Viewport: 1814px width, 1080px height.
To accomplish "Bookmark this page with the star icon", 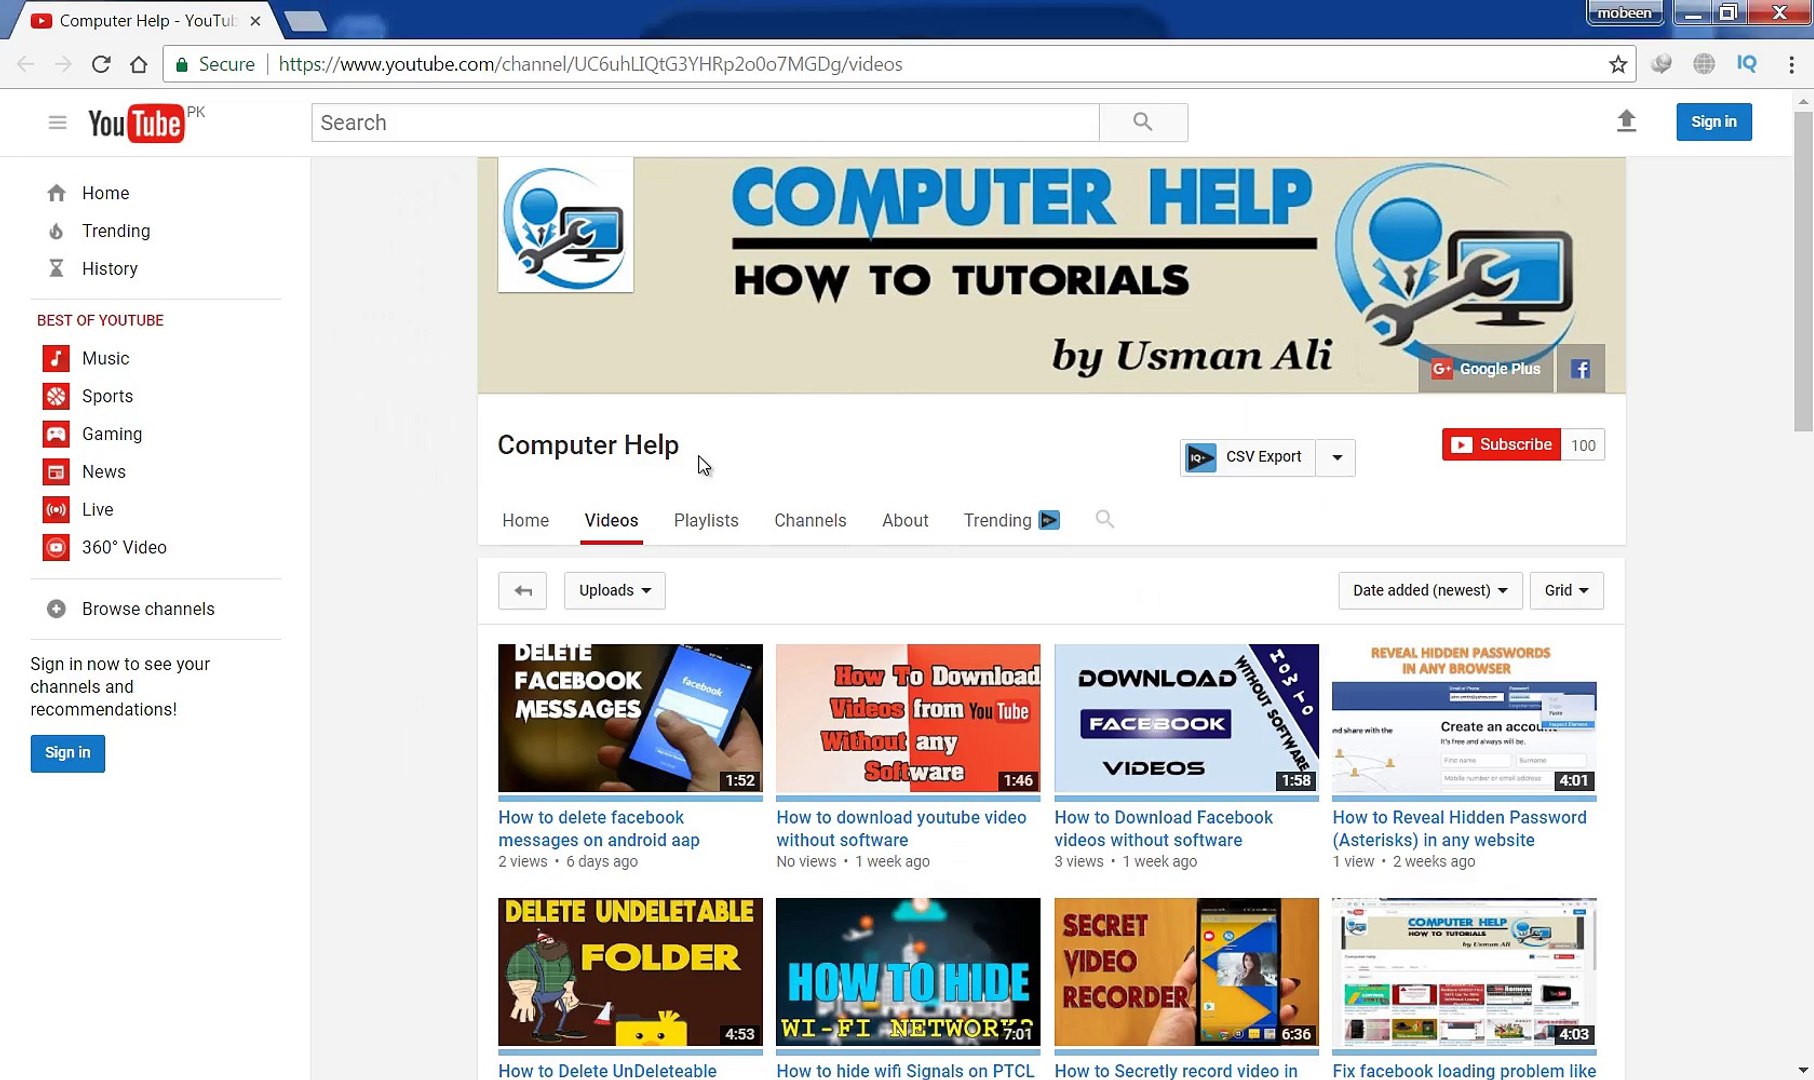I will click(1618, 64).
